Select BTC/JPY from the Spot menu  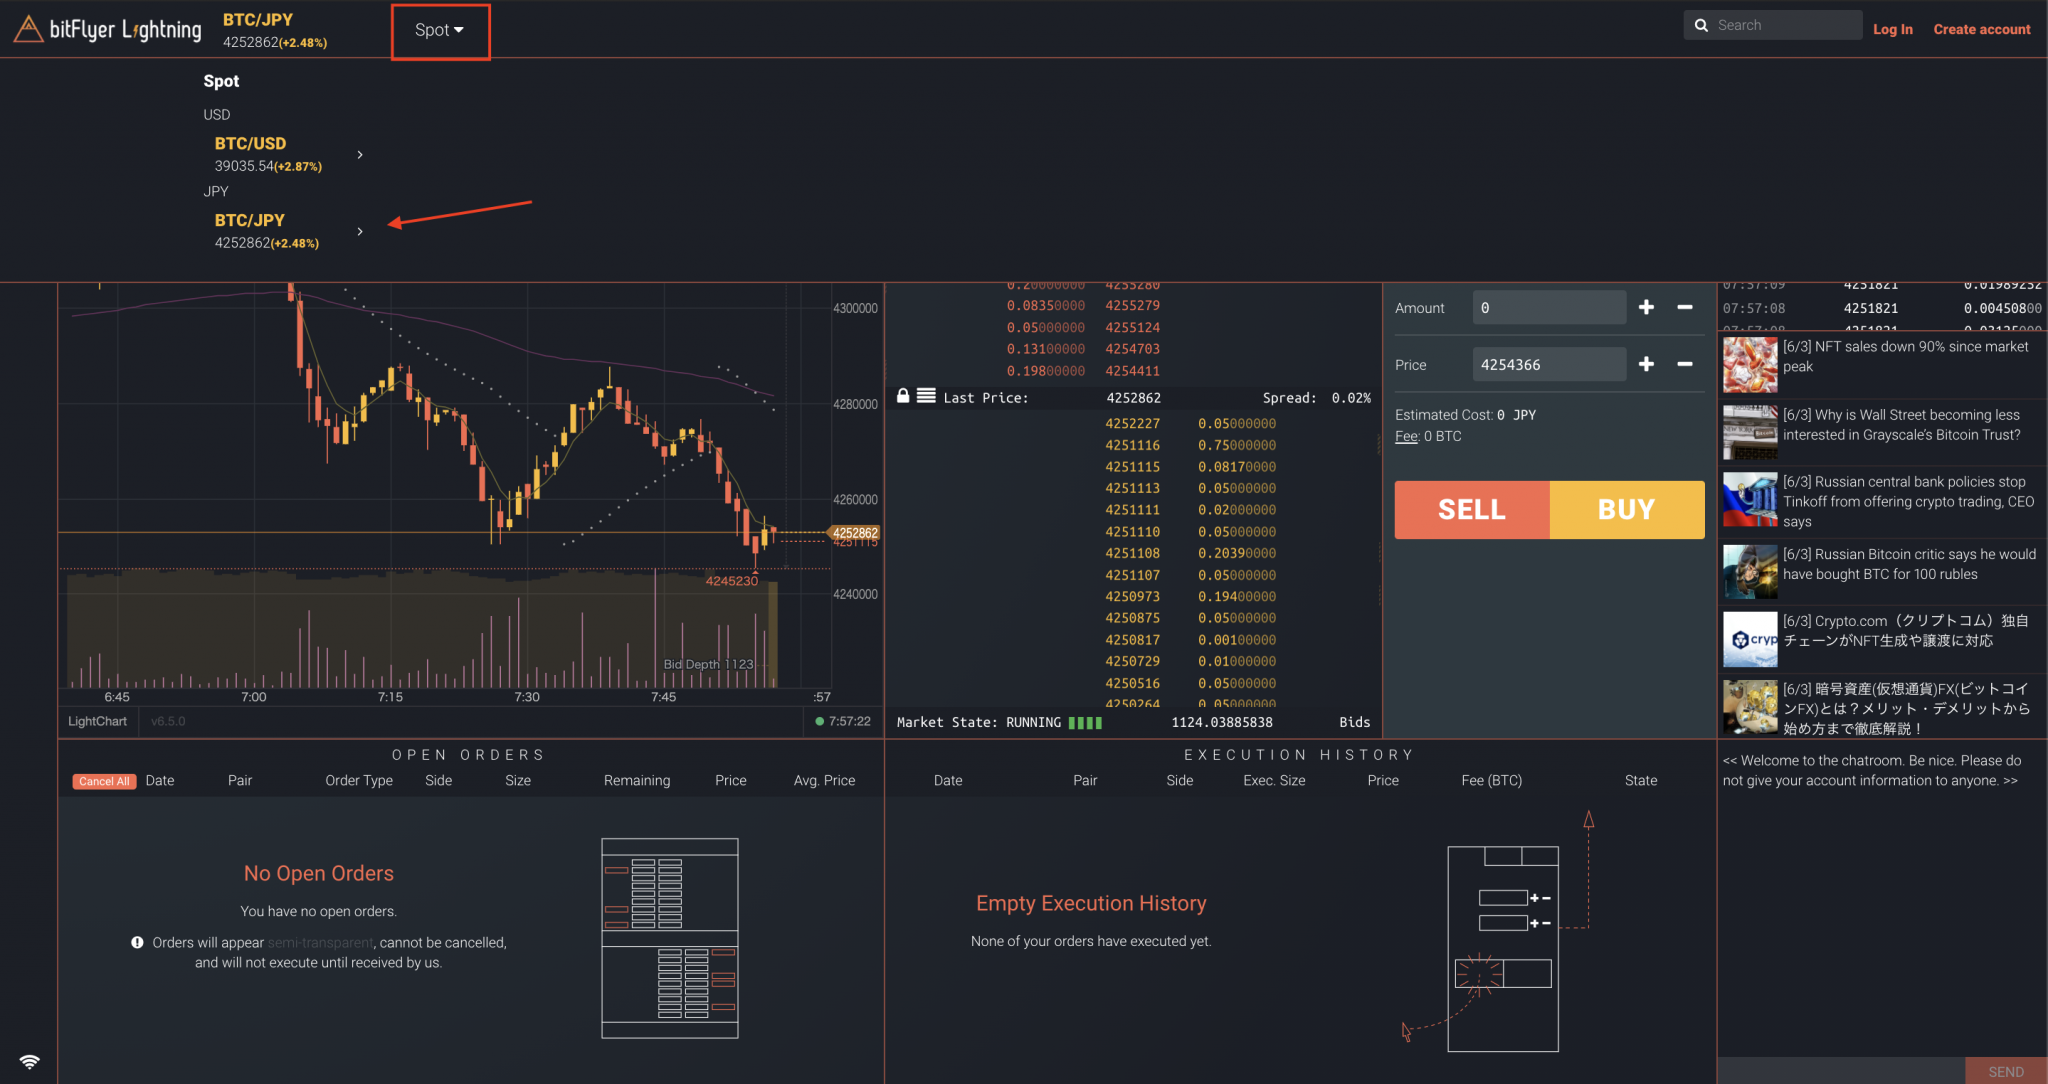tap(249, 220)
